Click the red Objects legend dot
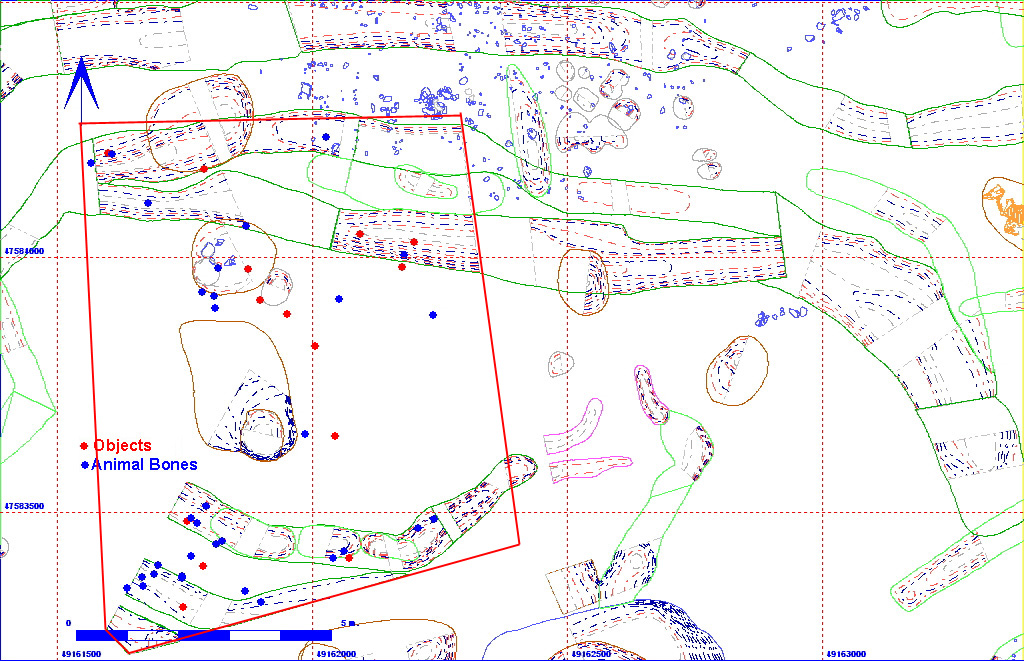Viewport: 1024px width, 661px height. [84, 445]
